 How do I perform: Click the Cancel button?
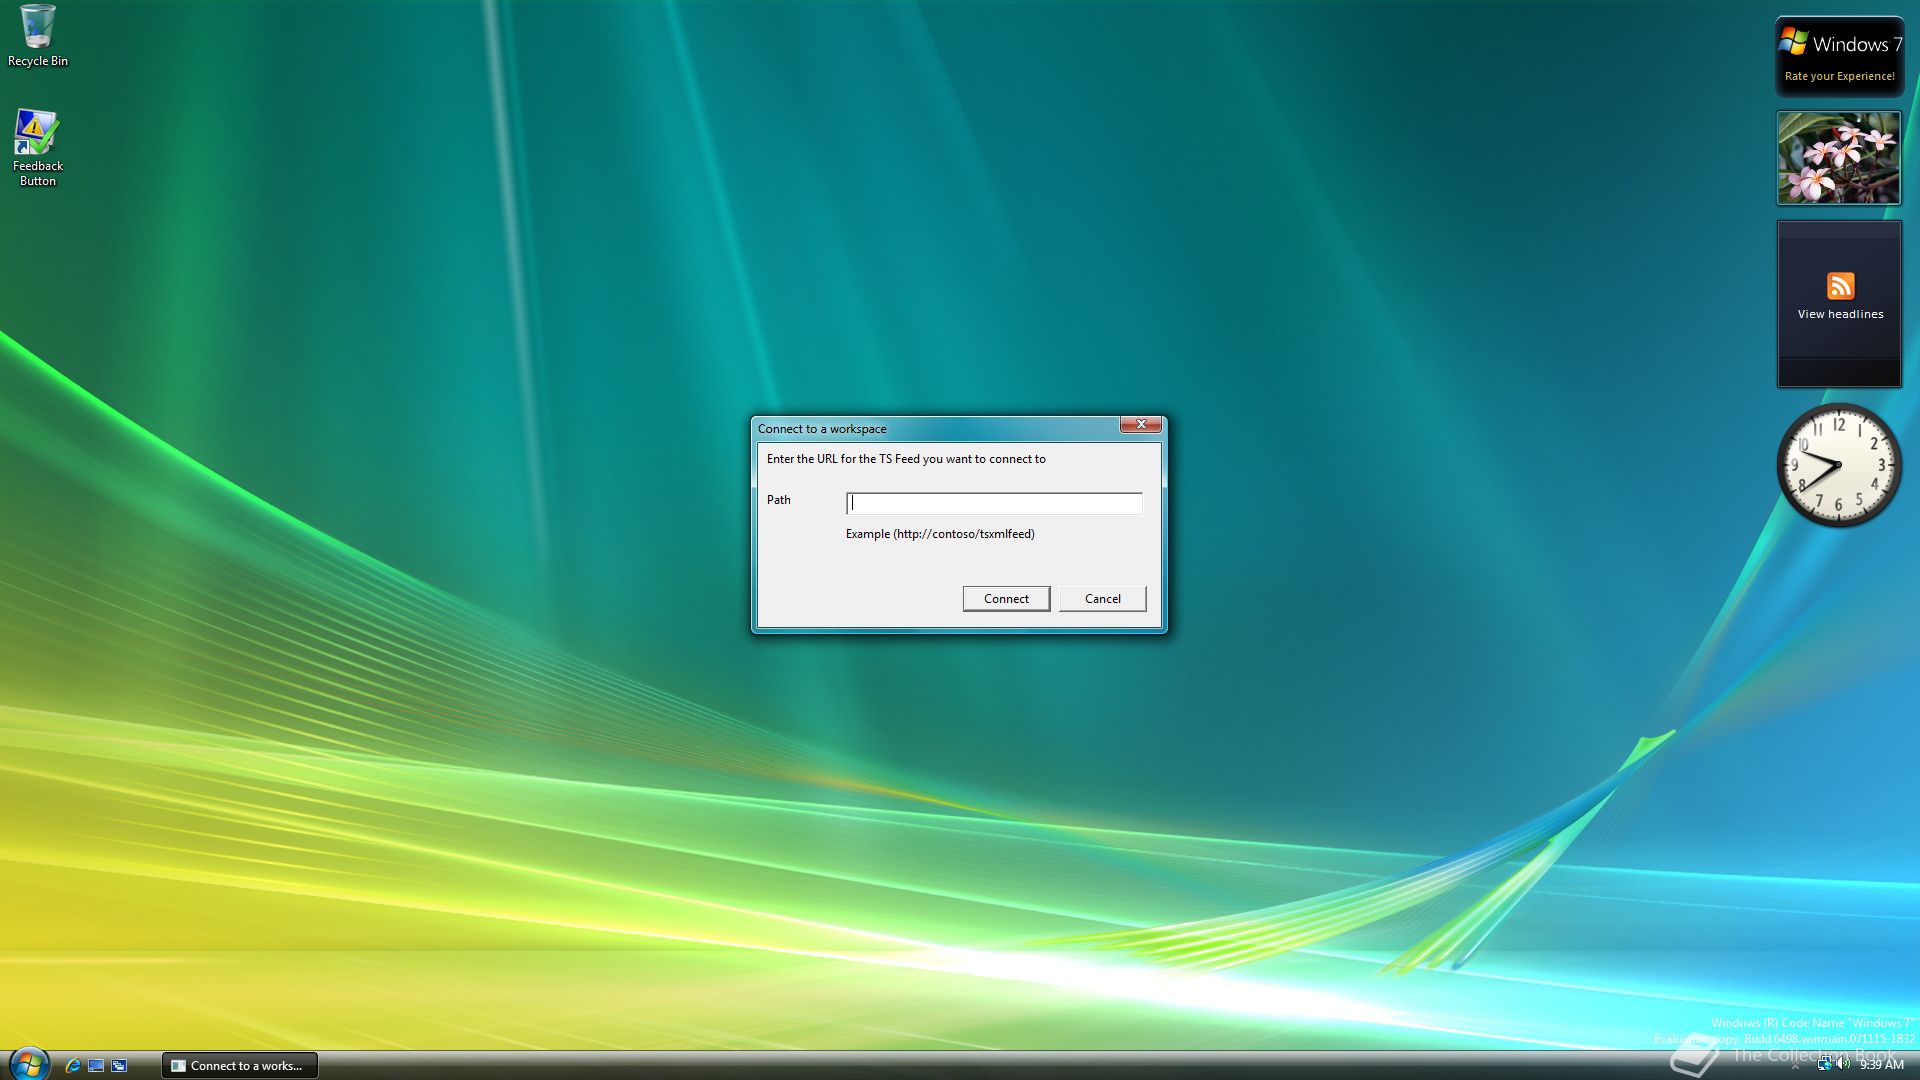pos(1102,598)
